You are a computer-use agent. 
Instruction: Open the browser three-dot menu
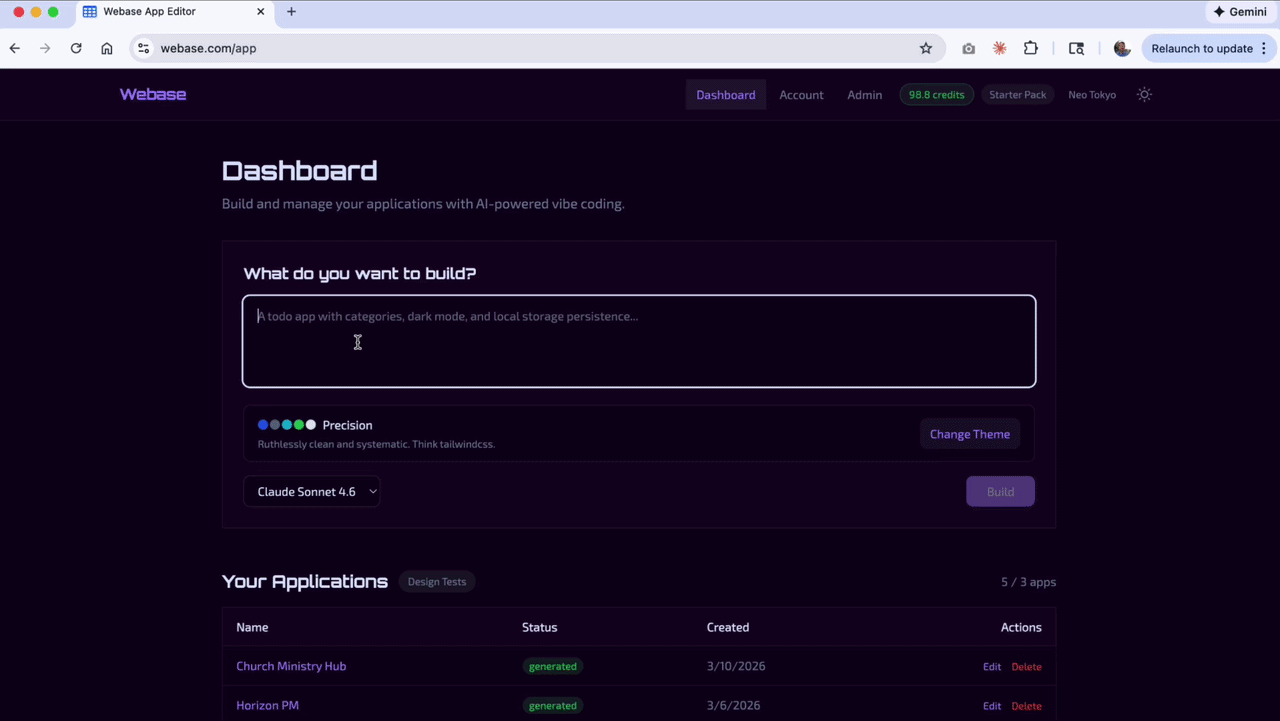[x=1266, y=47]
